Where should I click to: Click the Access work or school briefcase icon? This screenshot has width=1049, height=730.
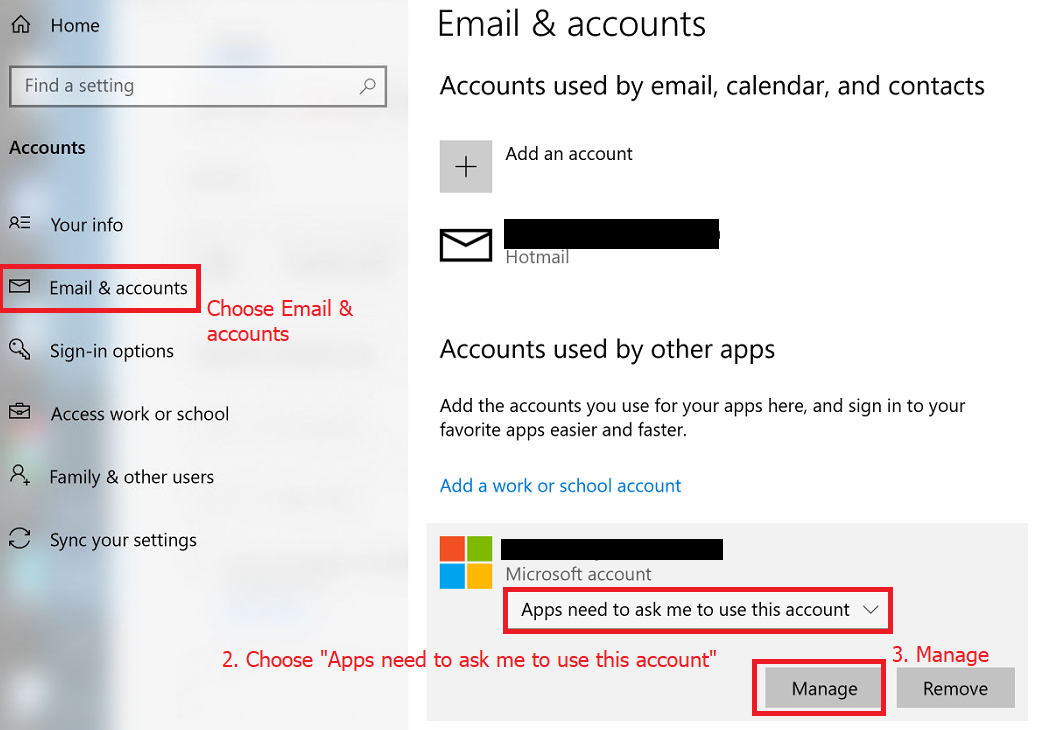pyautogui.click(x=20, y=413)
